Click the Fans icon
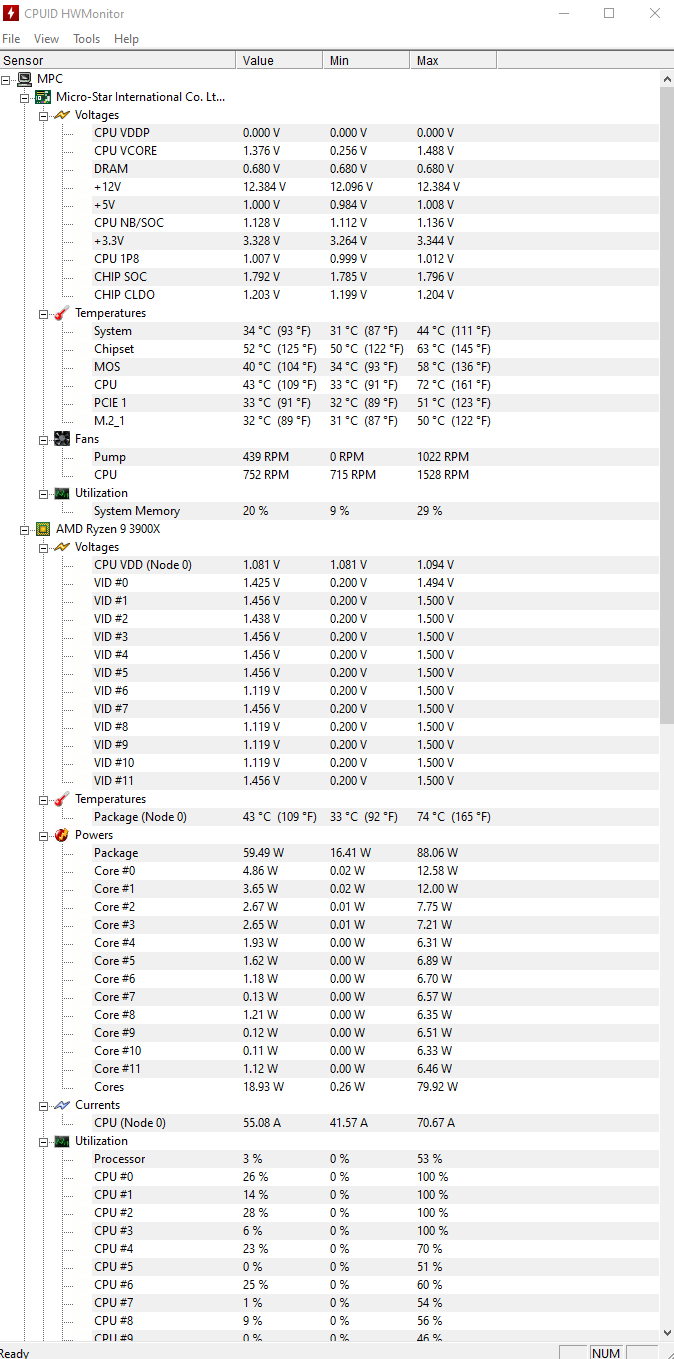This screenshot has height=1359, width=674. (x=62, y=439)
